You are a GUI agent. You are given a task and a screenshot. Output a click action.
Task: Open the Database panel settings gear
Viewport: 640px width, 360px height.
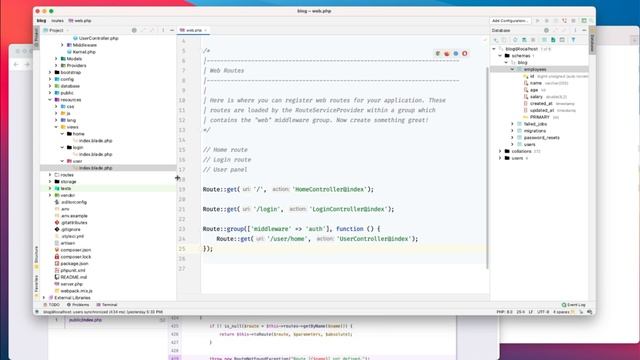coord(546,30)
